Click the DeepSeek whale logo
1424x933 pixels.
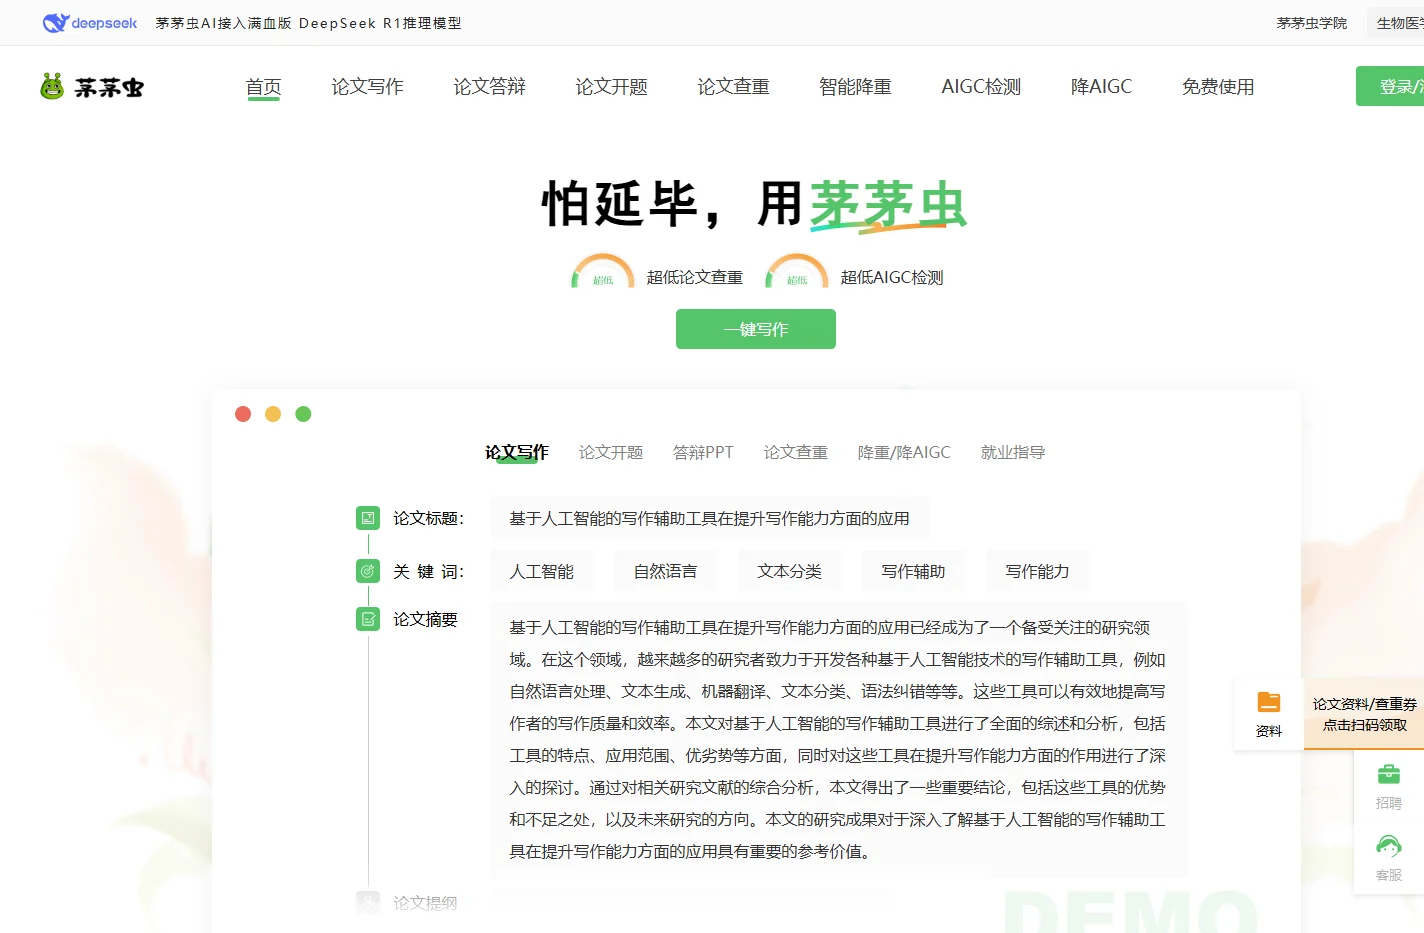tap(90, 23)
